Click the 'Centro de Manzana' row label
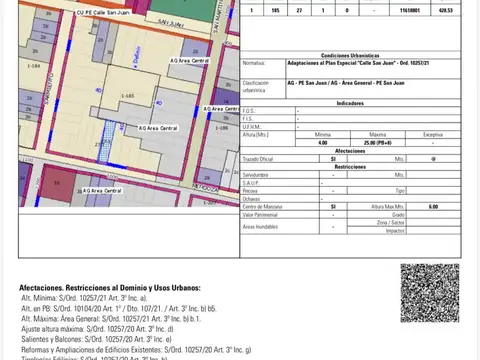Image resolution: width=480 pixels, height=360 pixels. pos(262,207)
